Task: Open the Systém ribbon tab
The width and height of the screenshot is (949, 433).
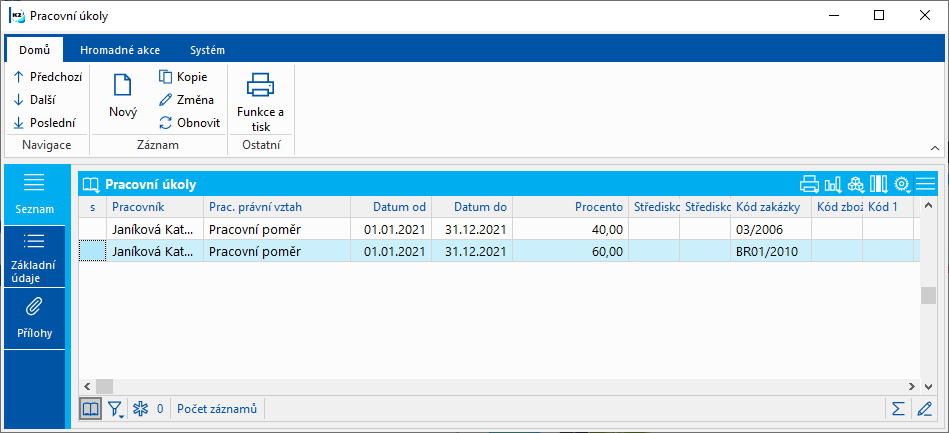Action: 207,50
